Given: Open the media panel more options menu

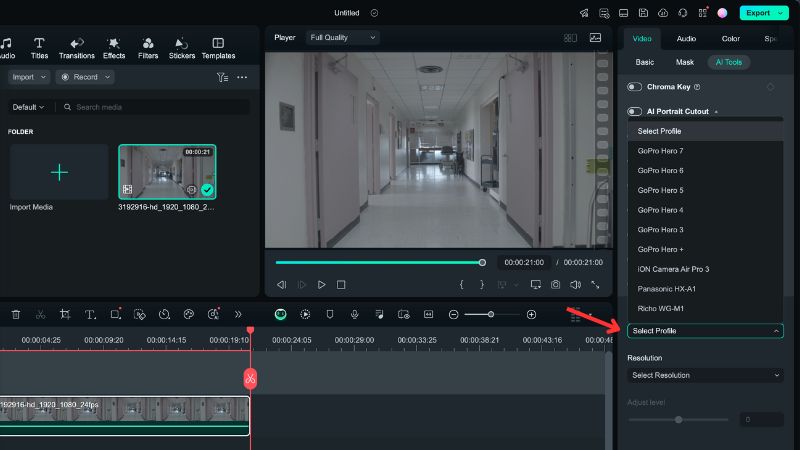Looking at the screenshot, I should point(242,78).
